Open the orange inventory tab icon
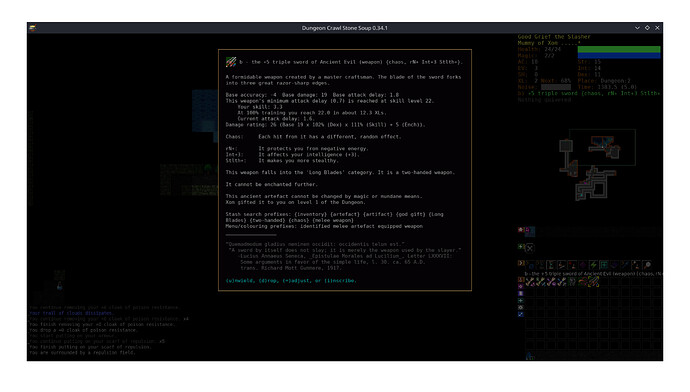The height and width of the screenshot is (392, 690). tap(521, 279)
